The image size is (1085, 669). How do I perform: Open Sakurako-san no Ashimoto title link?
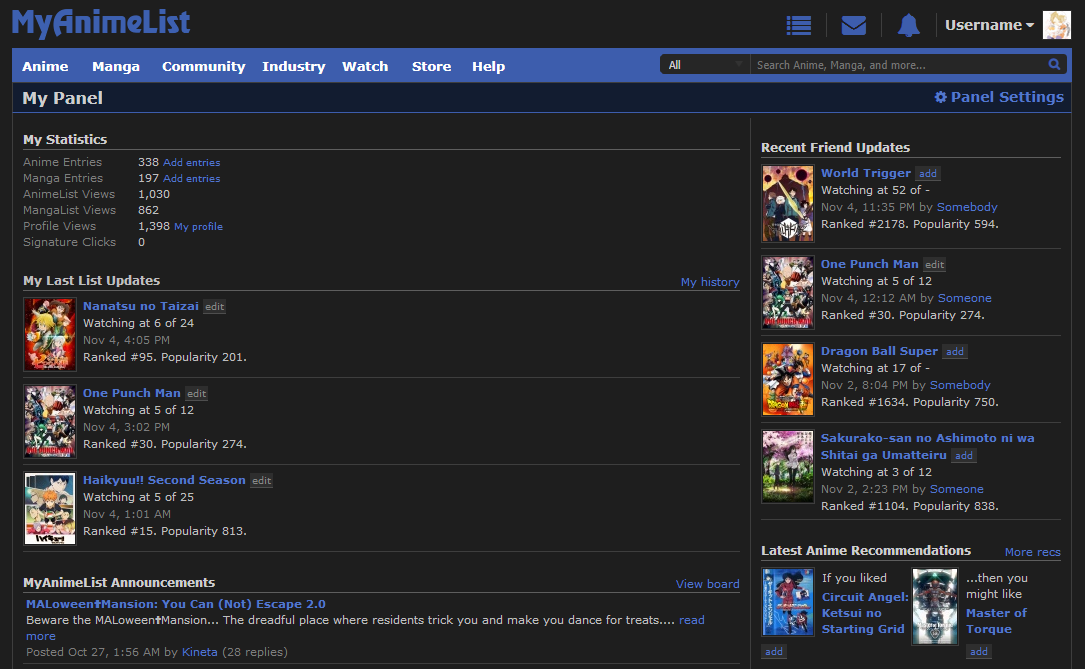point(927,446)
